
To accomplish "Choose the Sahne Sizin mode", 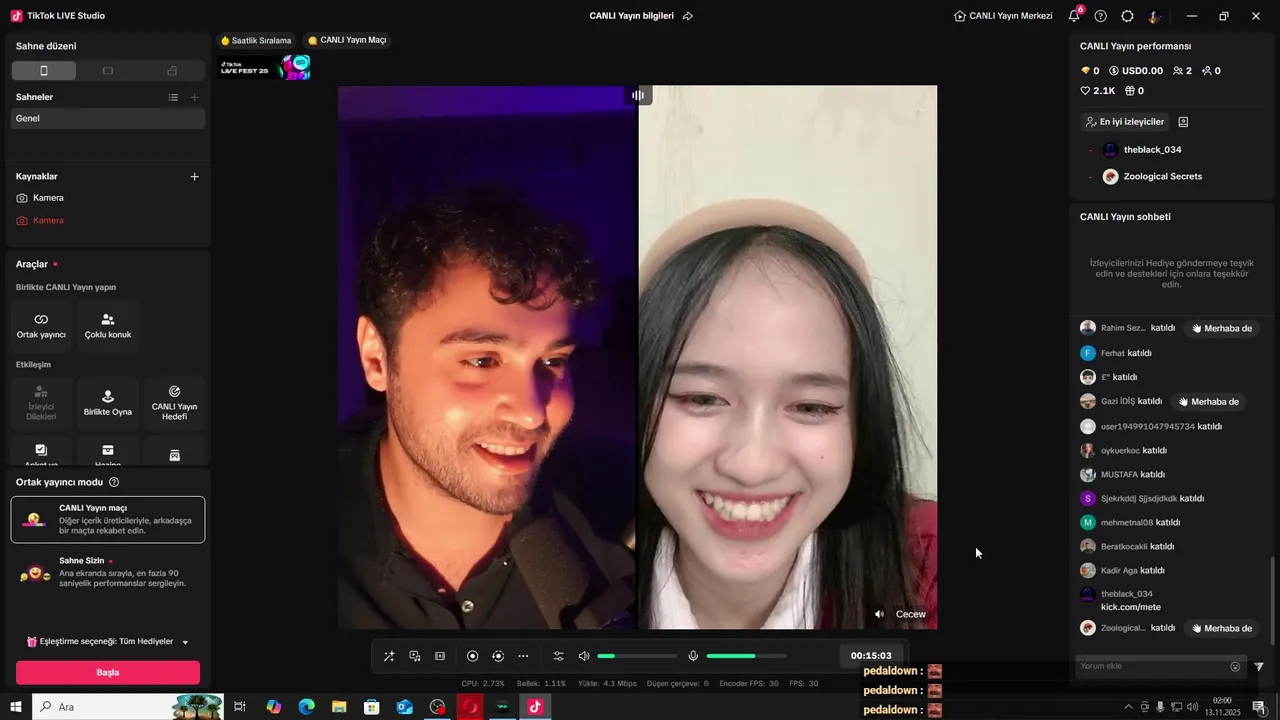I will [x=108, y=573].
